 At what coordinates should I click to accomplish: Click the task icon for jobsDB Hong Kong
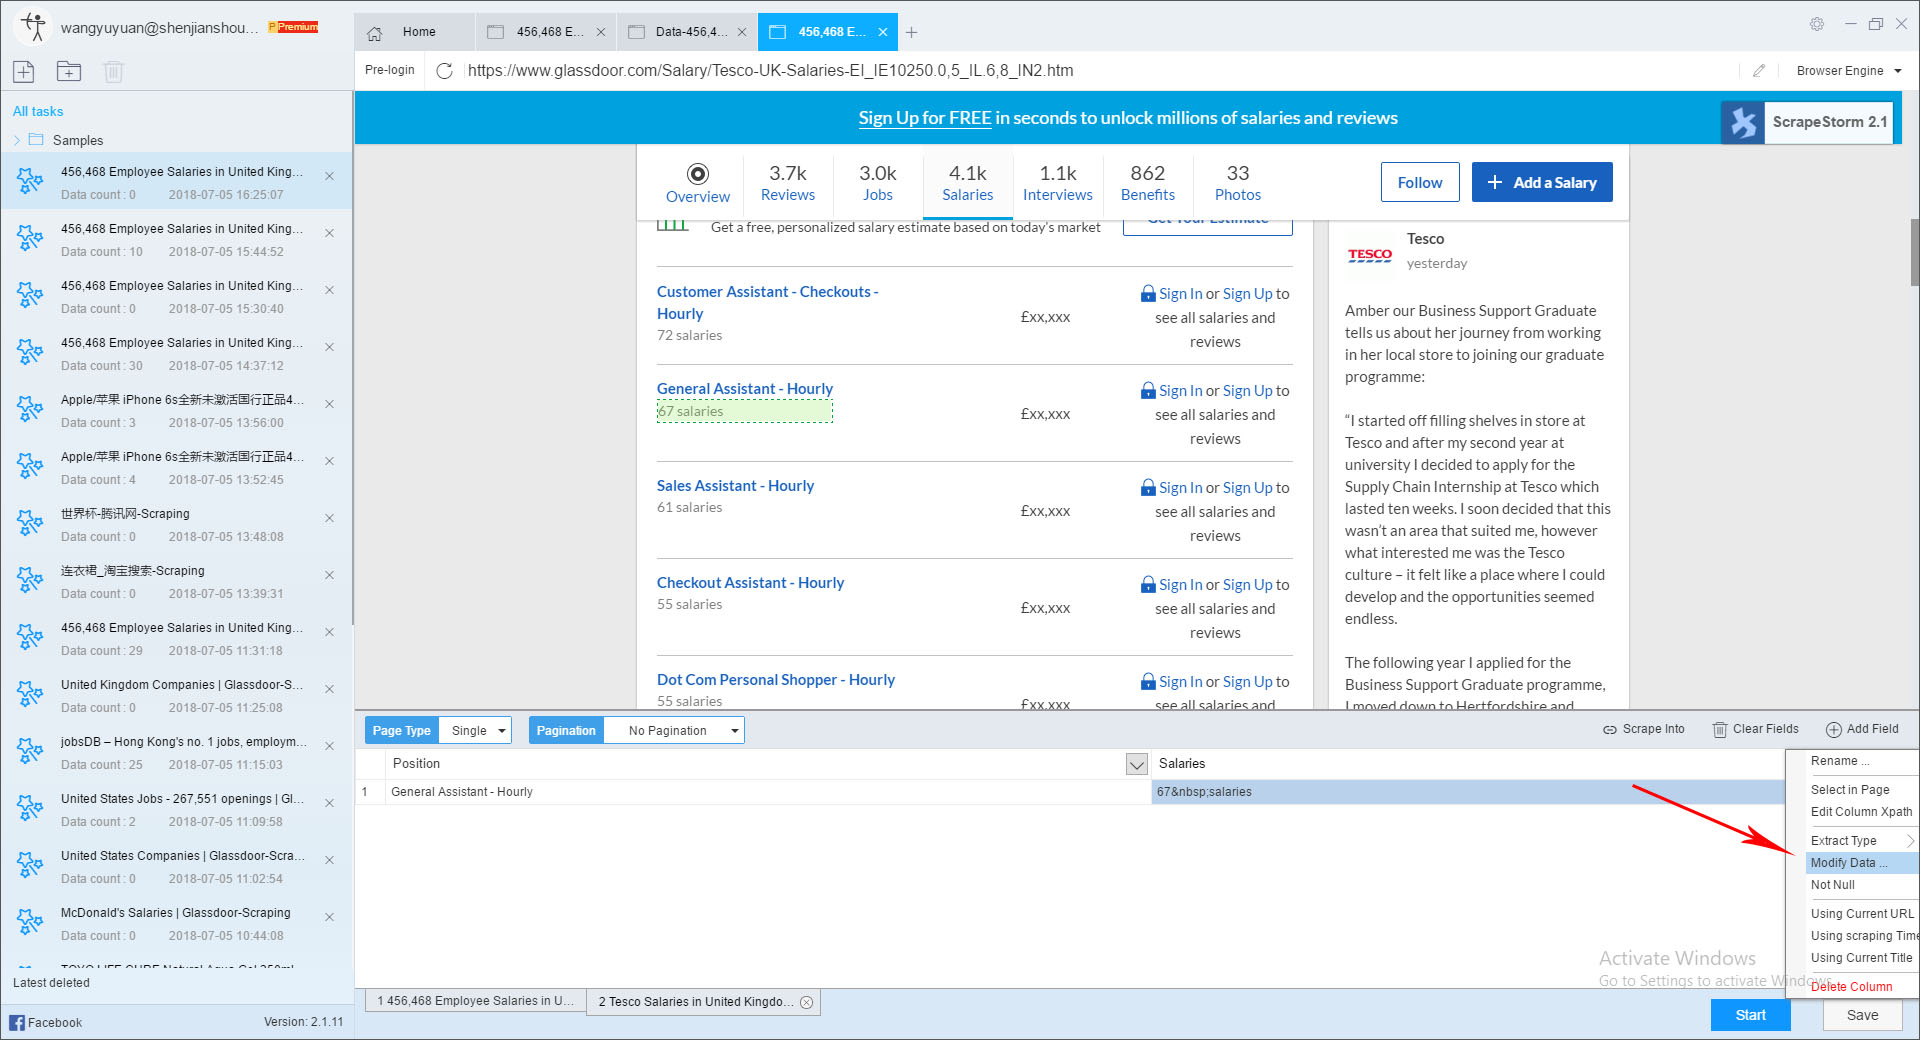(30, 751)
